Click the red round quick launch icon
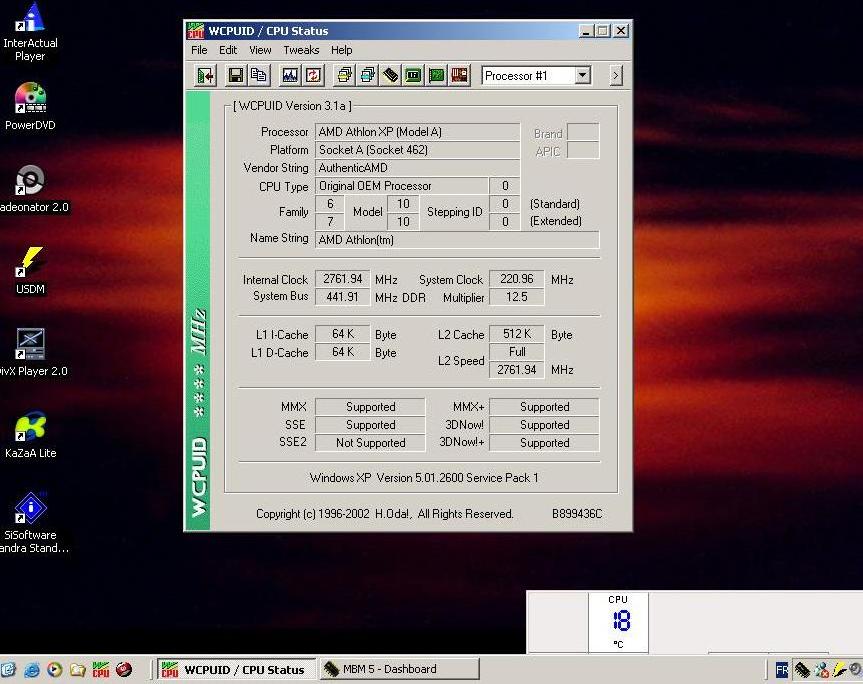The height and width of the screenshot is (684, 863). (124, 670)
